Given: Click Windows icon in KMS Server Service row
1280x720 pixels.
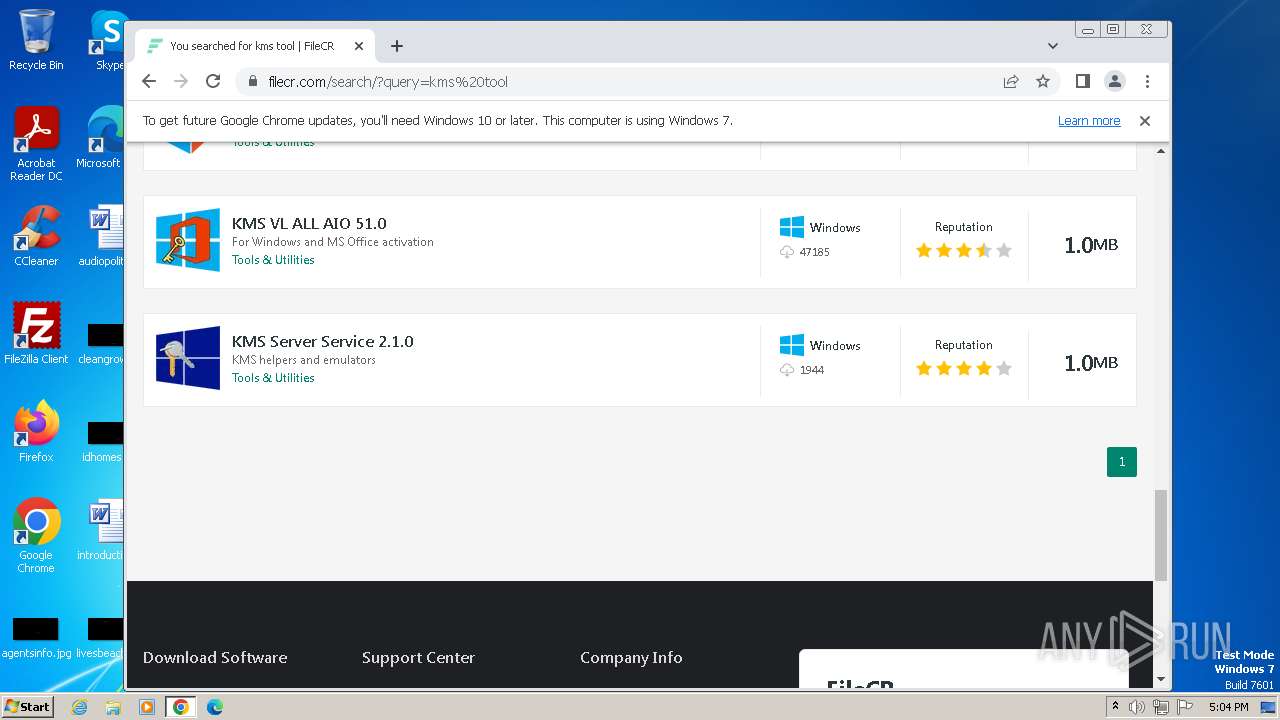Looking at the screenshot, I should pyautogui.click(x=792, y=345).
